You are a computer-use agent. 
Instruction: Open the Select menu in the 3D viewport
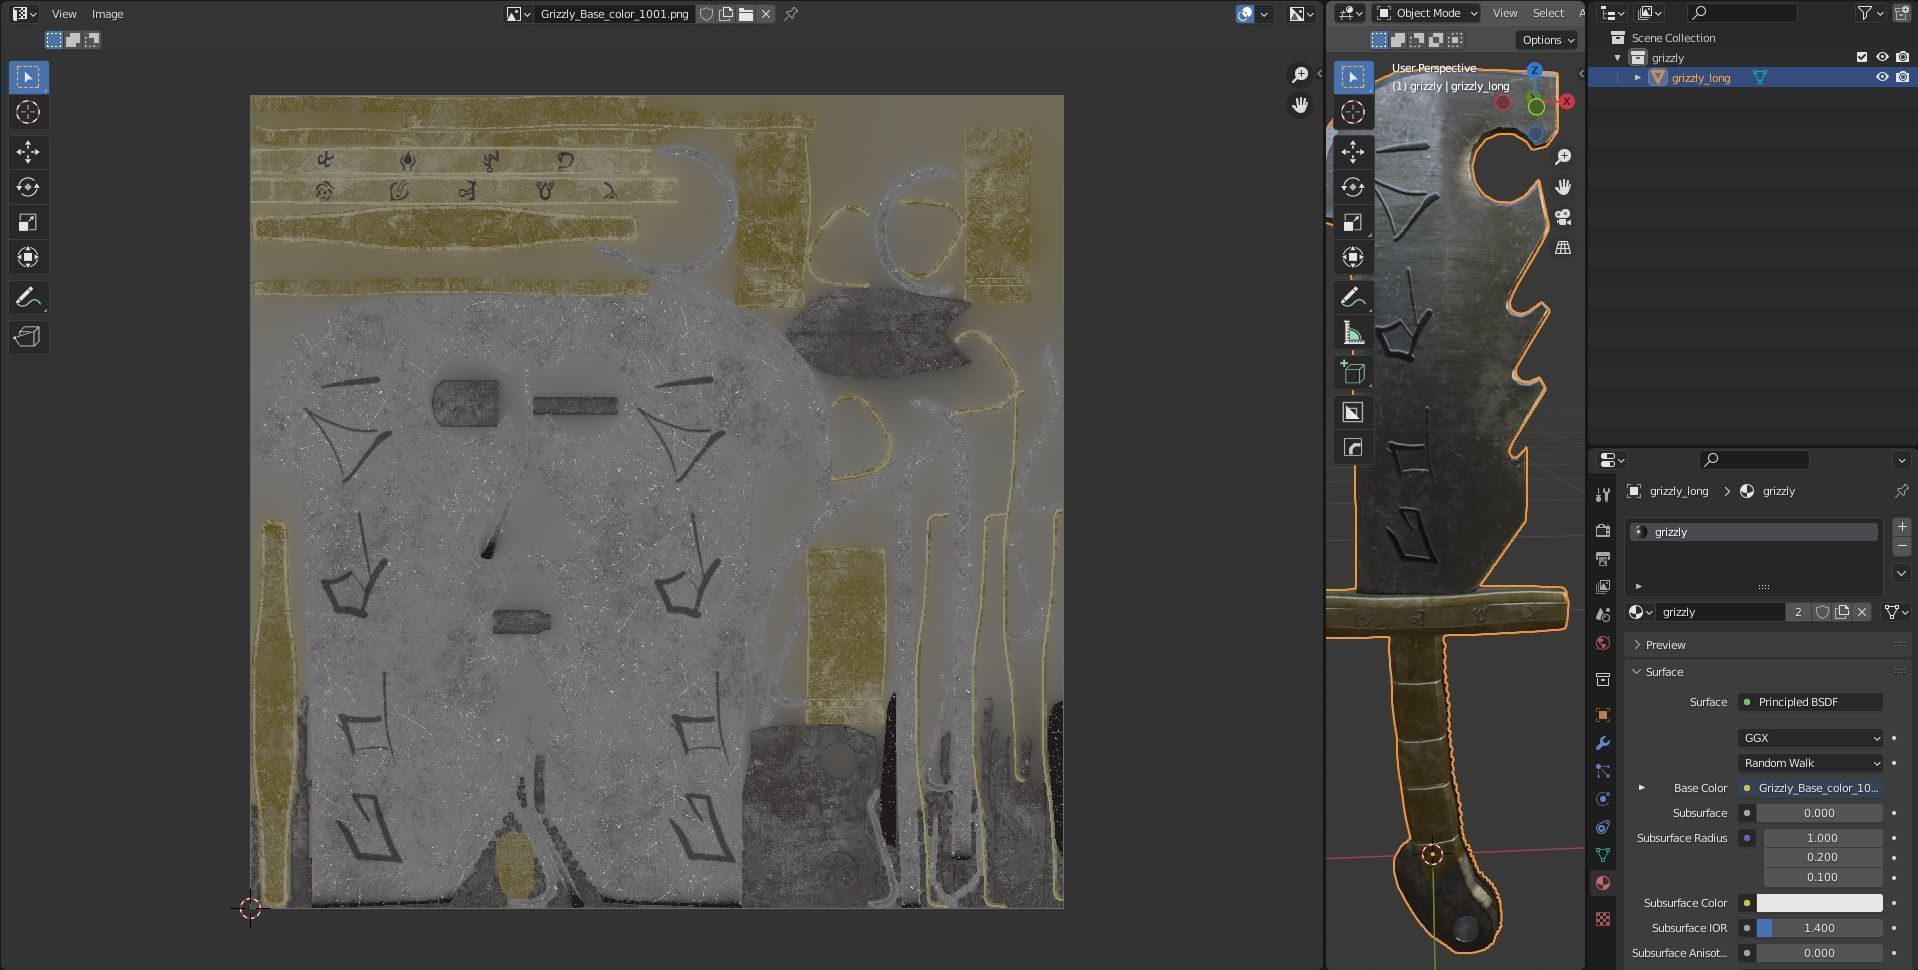coord(1548,13)
